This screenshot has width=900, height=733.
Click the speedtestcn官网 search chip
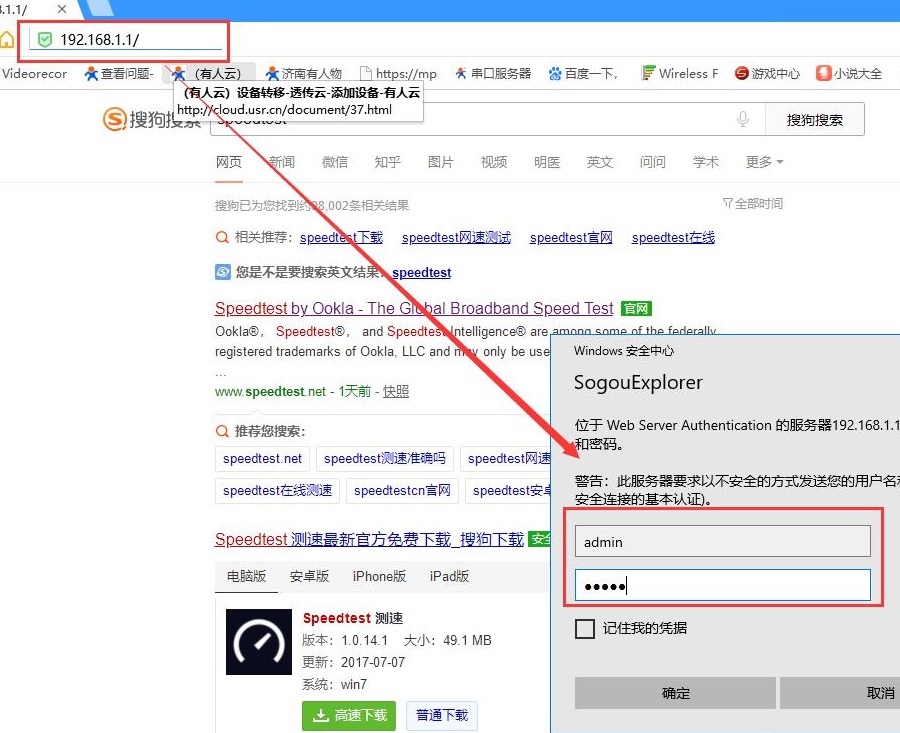[402, 491]
